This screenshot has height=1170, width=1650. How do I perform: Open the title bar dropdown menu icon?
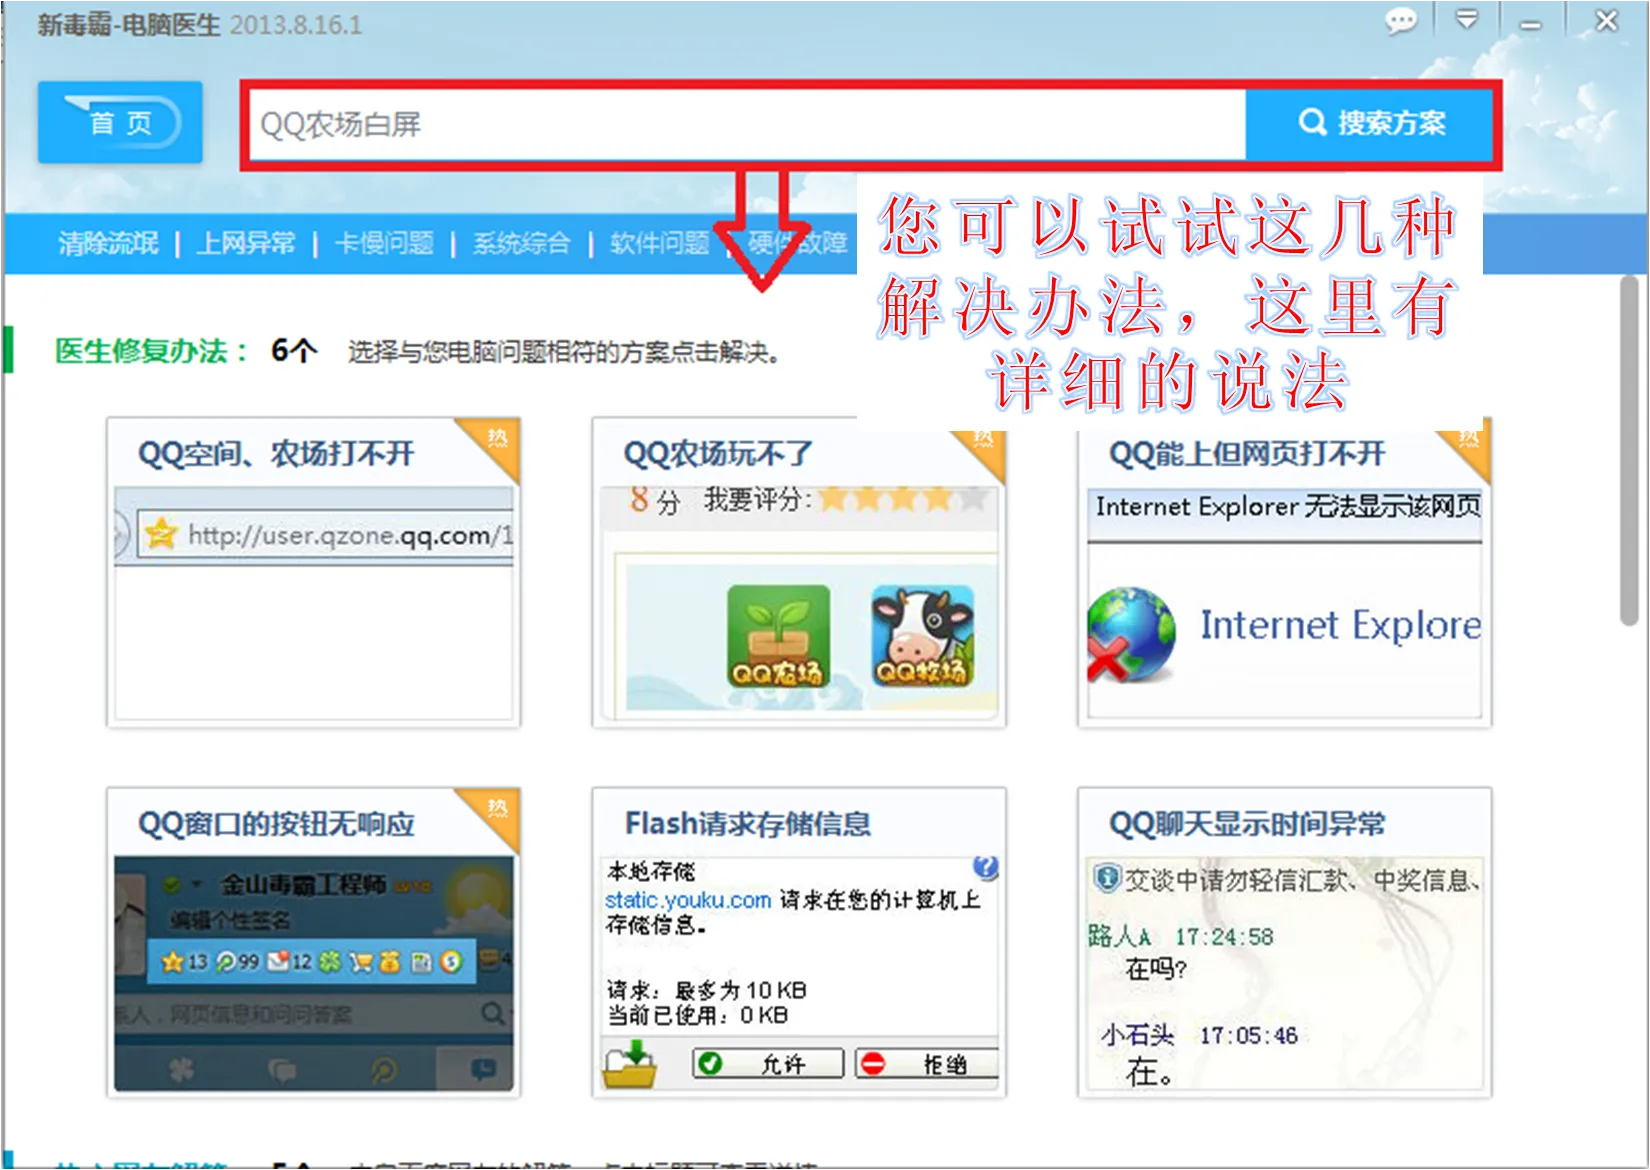1466,20
